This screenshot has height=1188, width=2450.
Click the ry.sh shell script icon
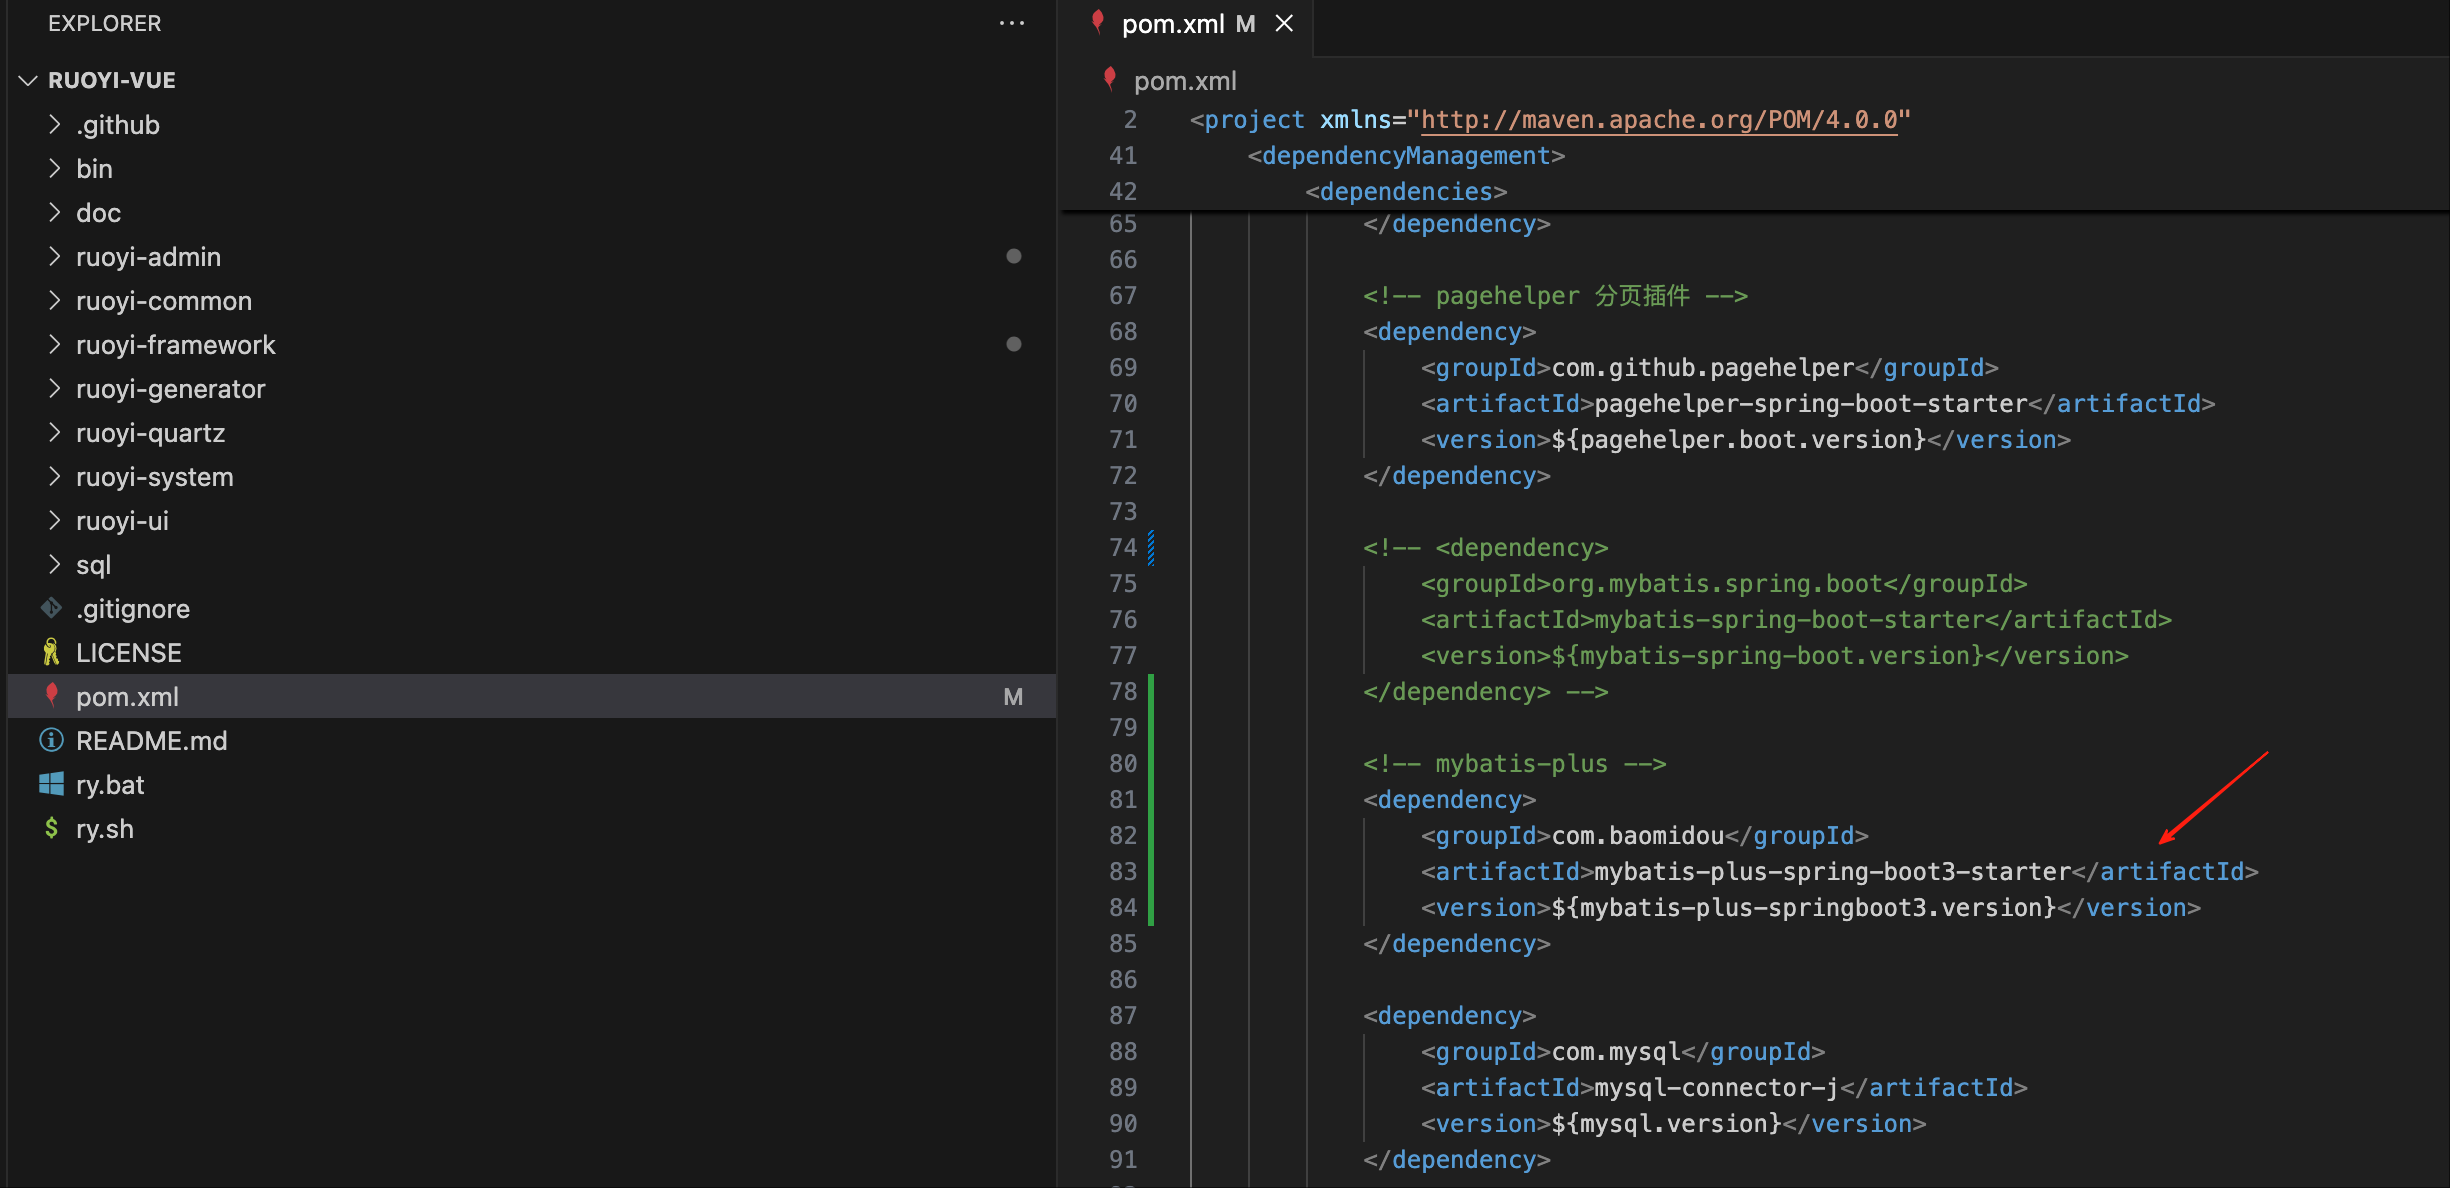pyautogui.click(x=51, y=828)
